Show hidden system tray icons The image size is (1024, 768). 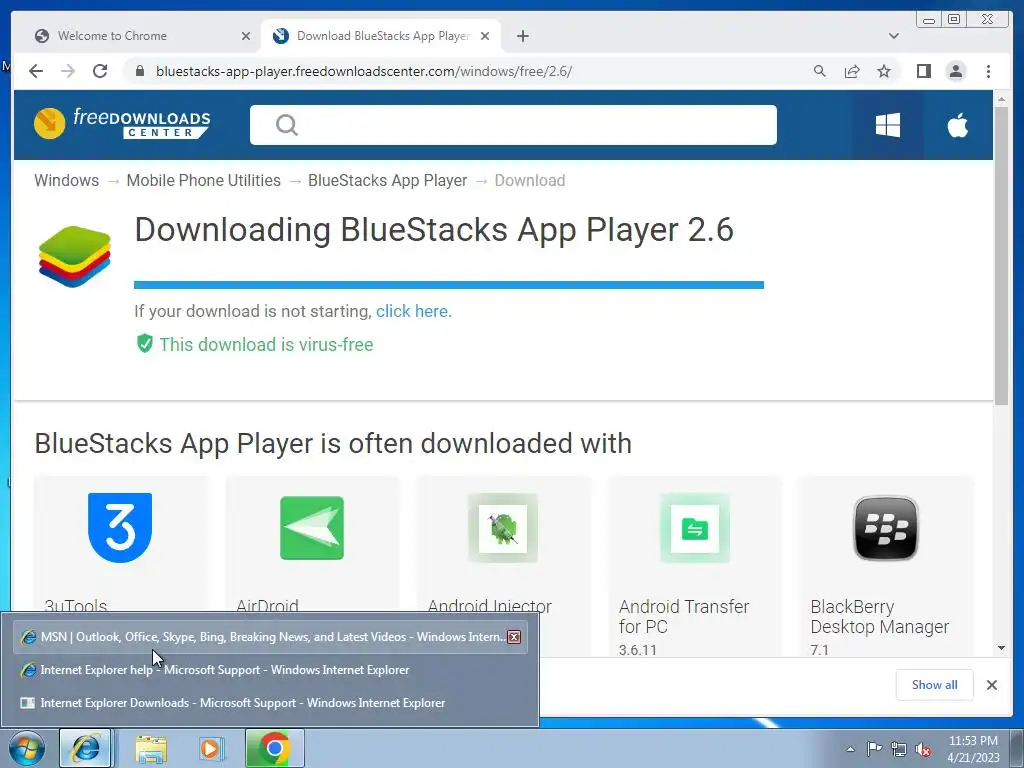850,749
